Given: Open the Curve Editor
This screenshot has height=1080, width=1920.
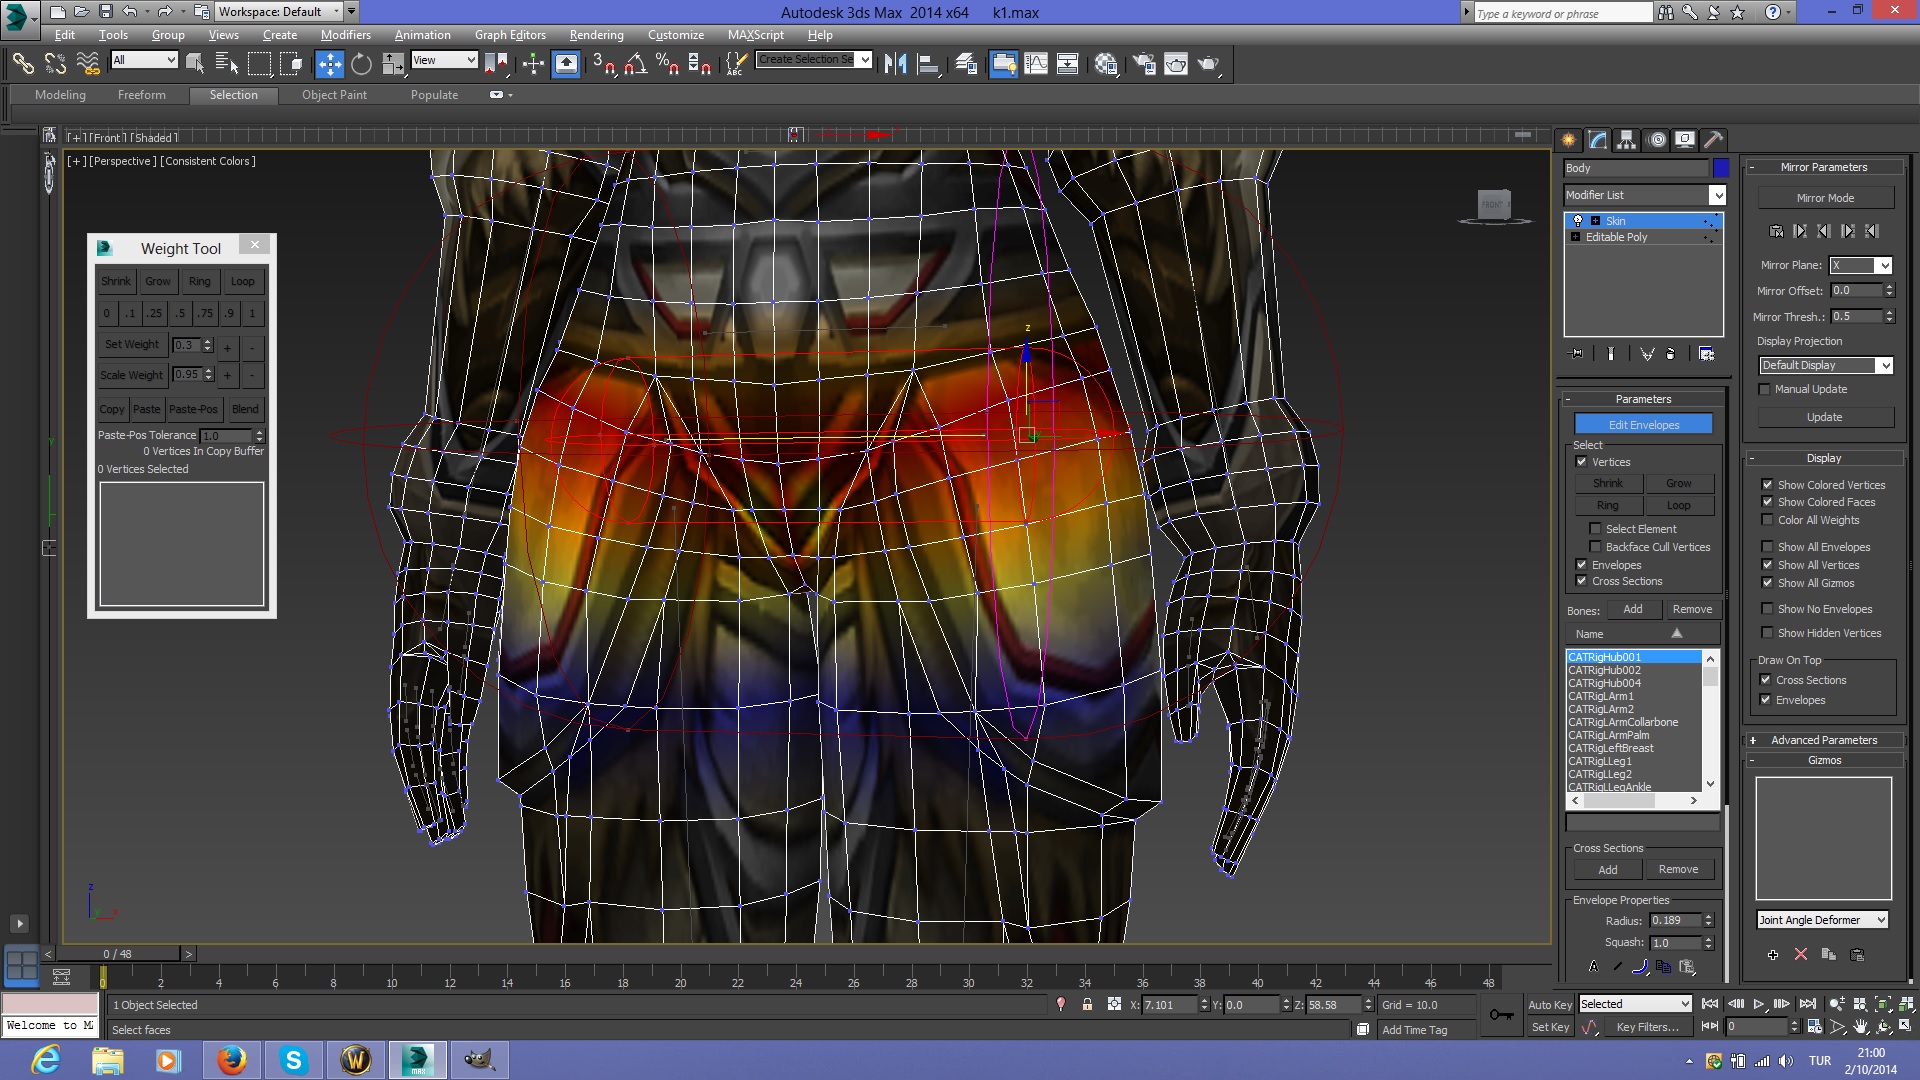Looking at the screenshot, I should 1036,64.
